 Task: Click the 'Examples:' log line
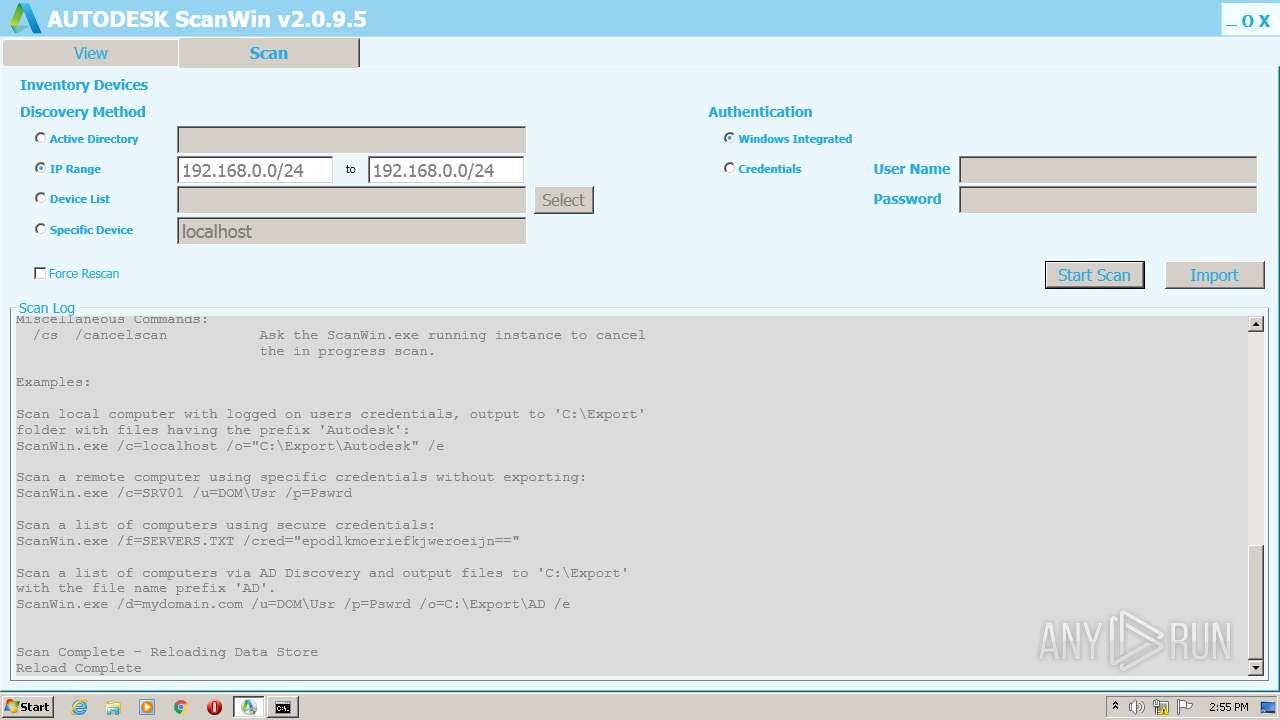(53, 382)
